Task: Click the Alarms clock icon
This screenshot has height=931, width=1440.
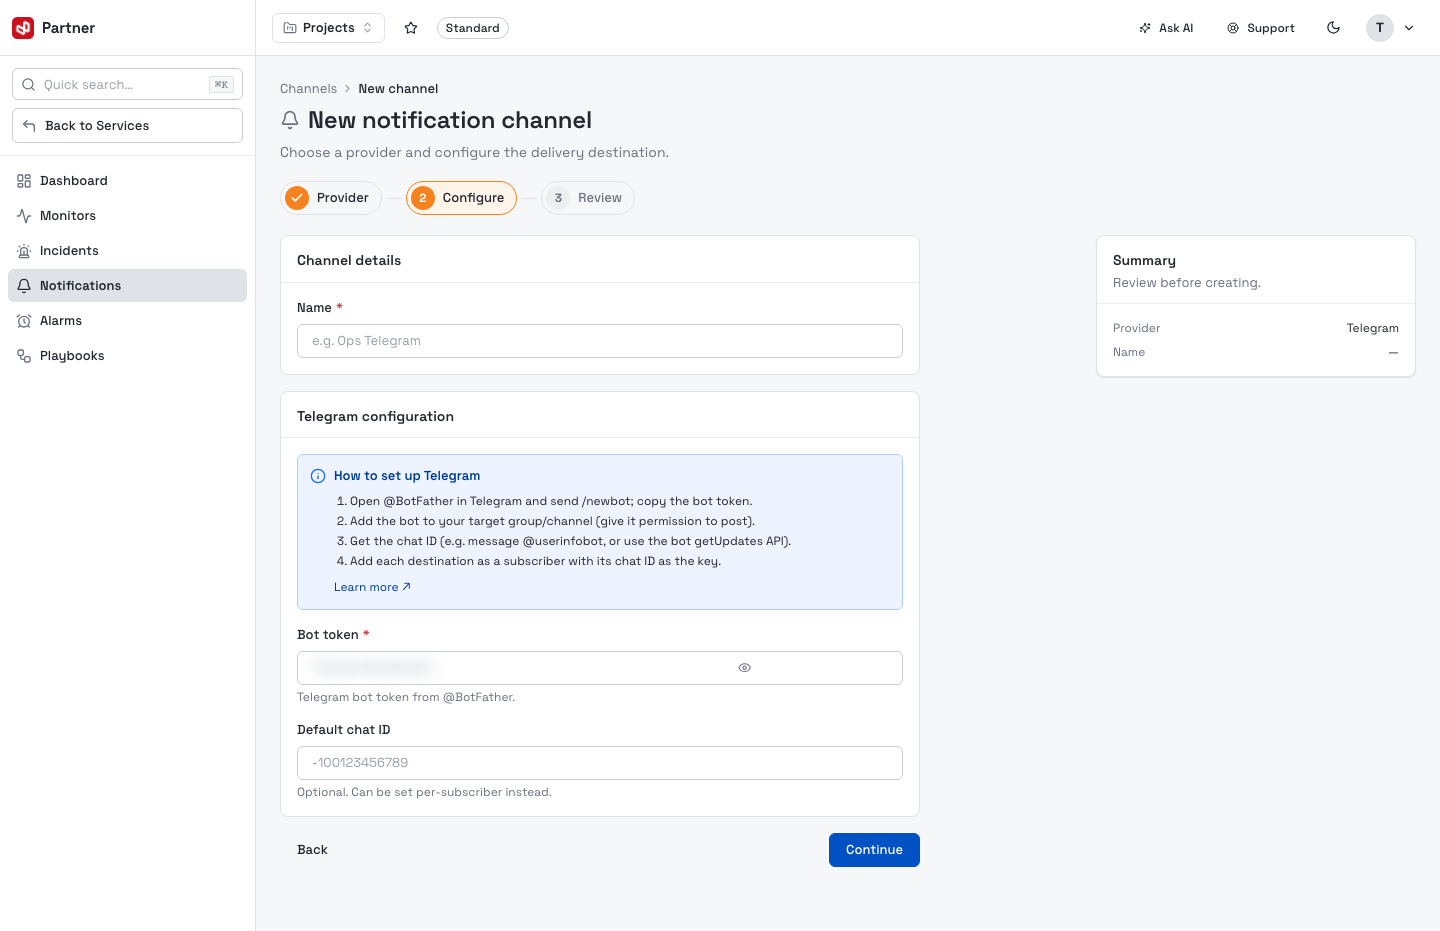Action: 24,321
